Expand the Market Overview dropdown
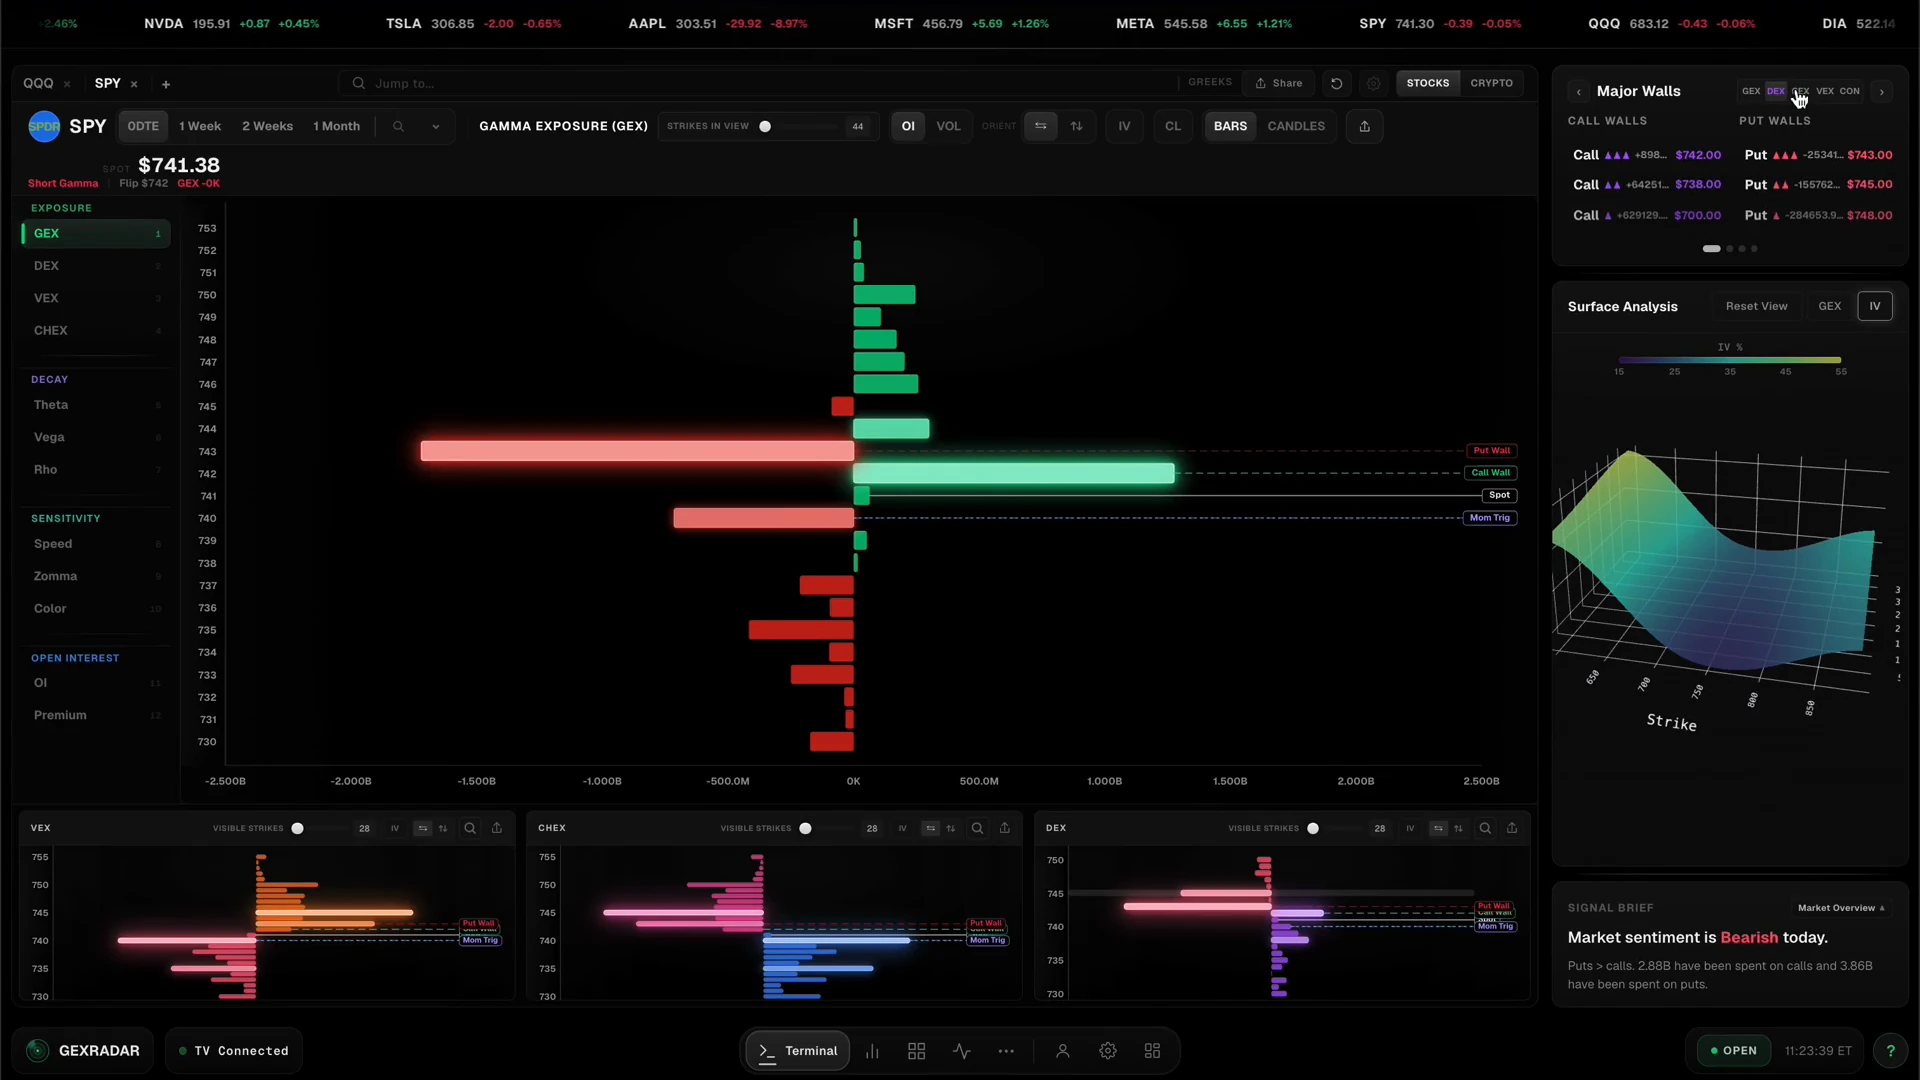This screenshot has height=1080, width=1920. (x=1841, y=908)
